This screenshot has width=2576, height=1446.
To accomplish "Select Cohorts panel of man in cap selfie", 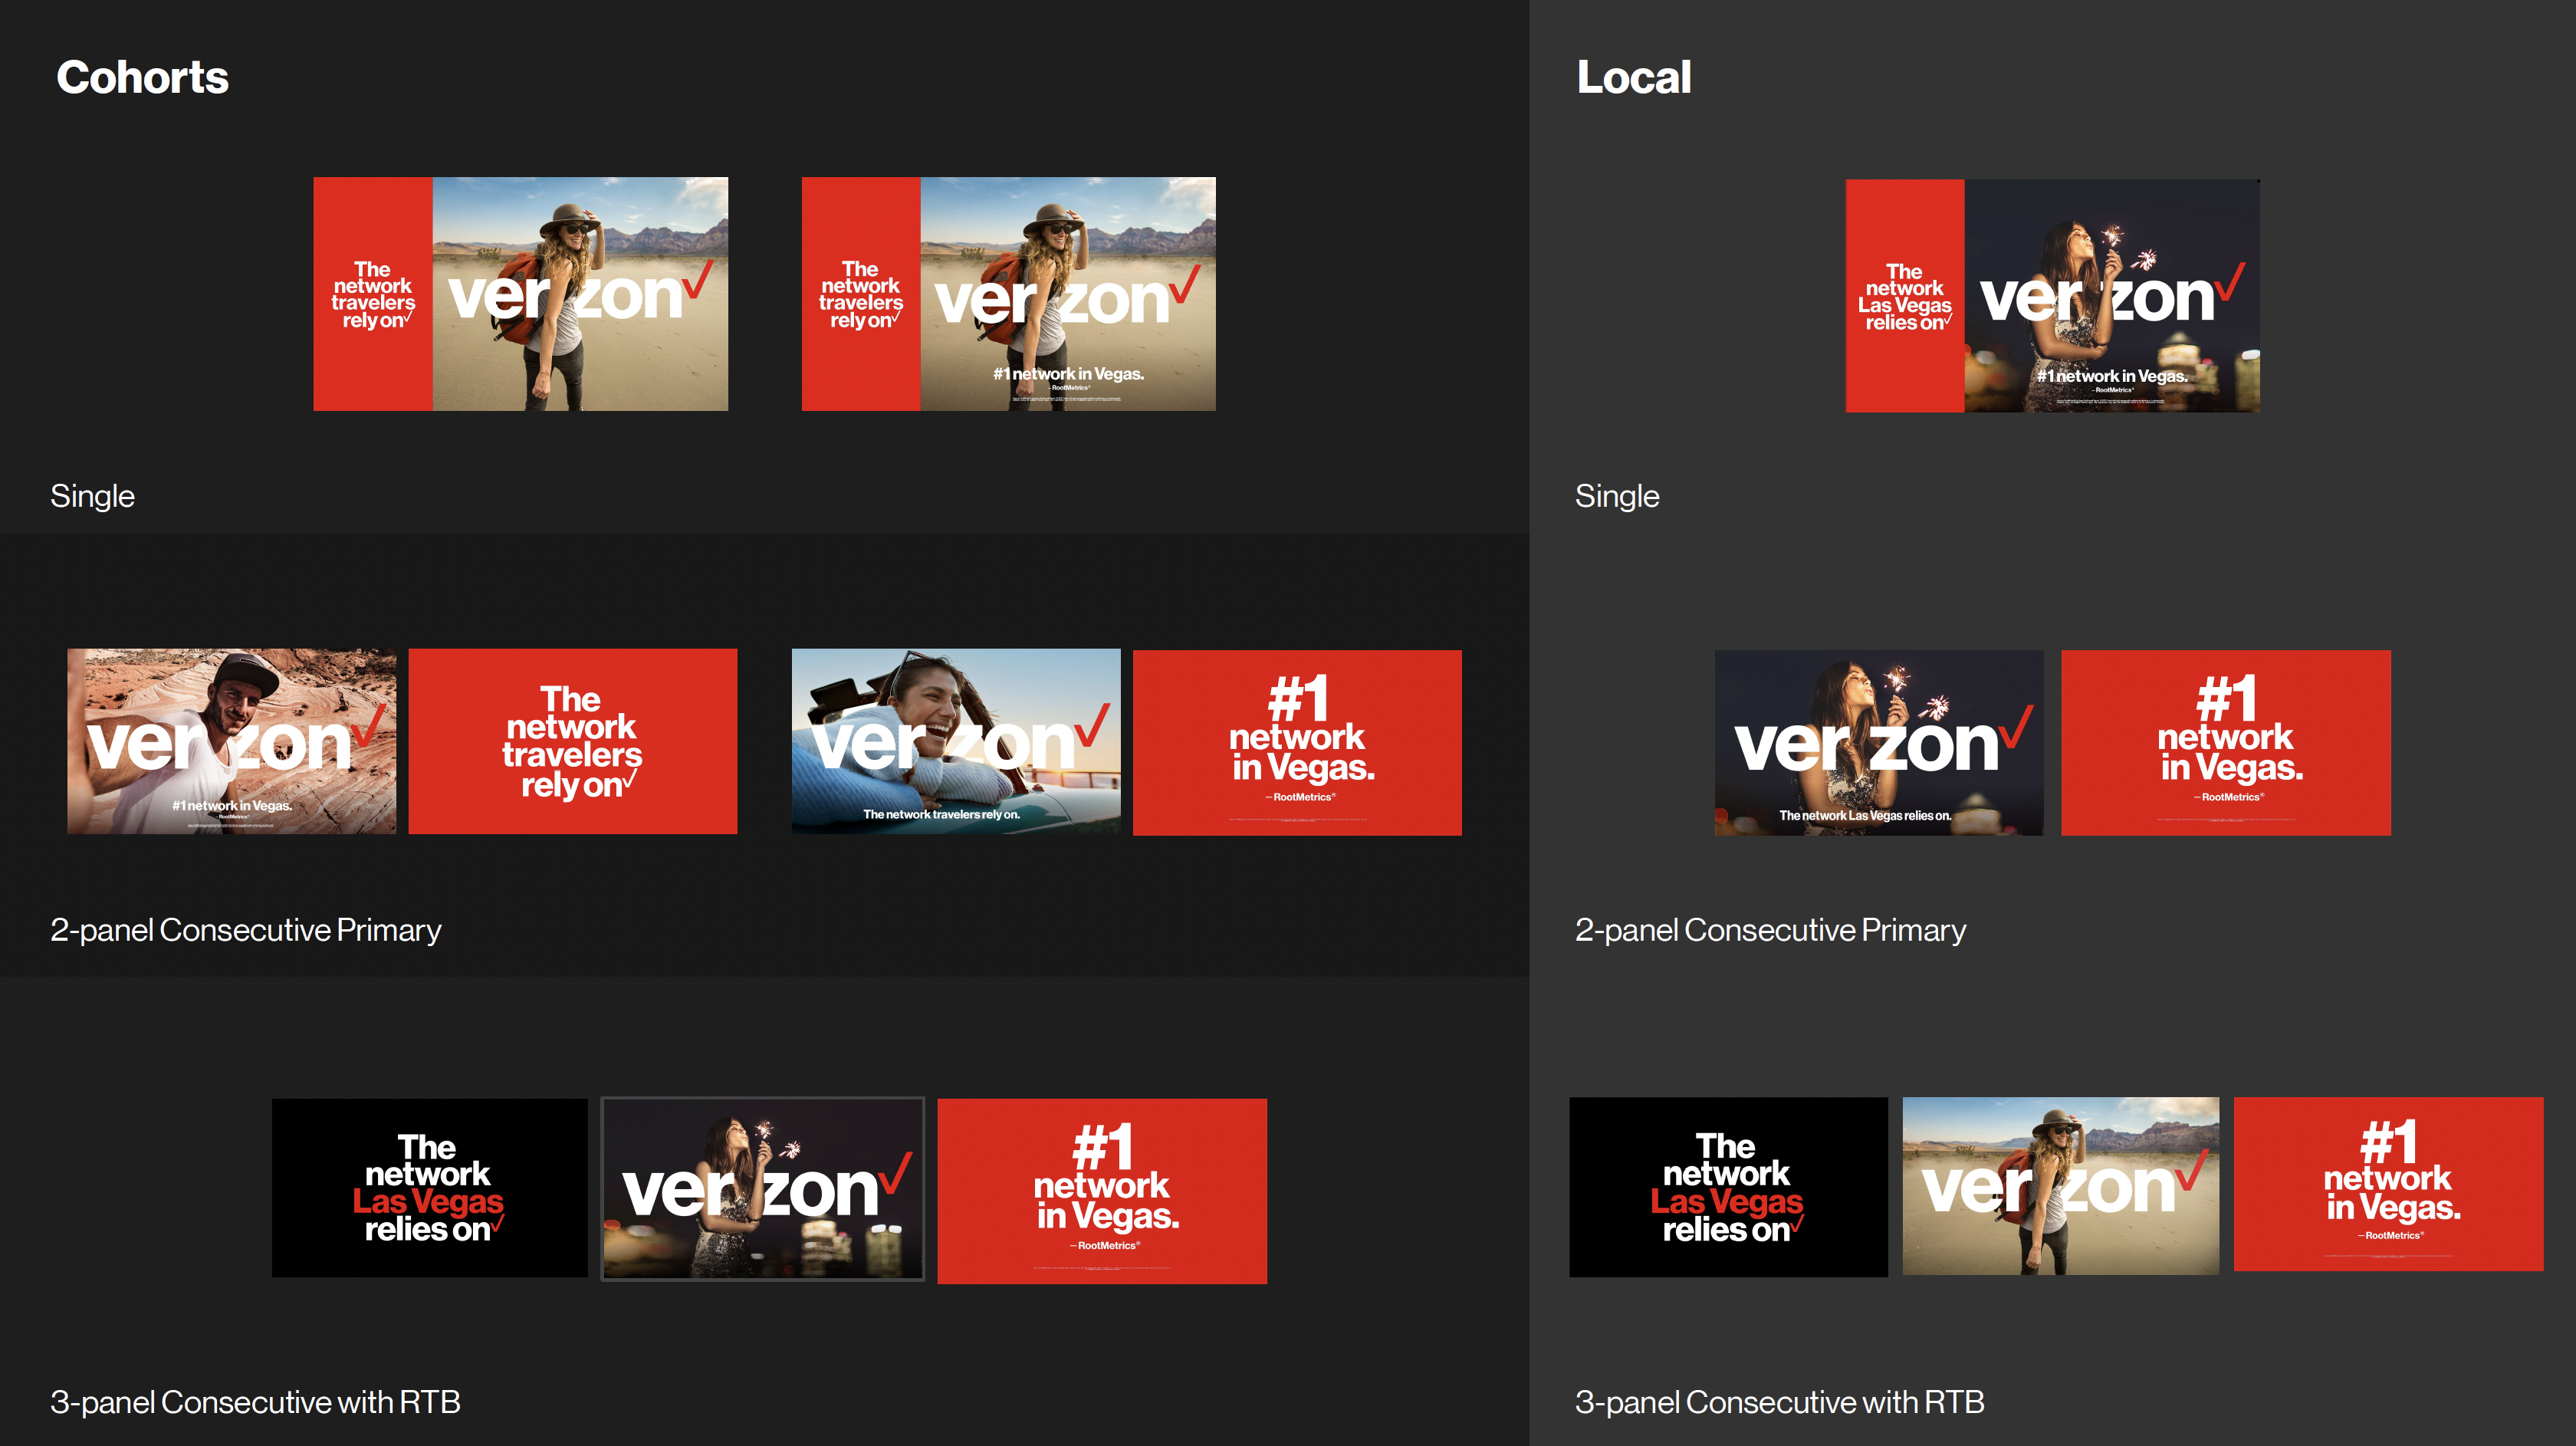I will point(231,741).
